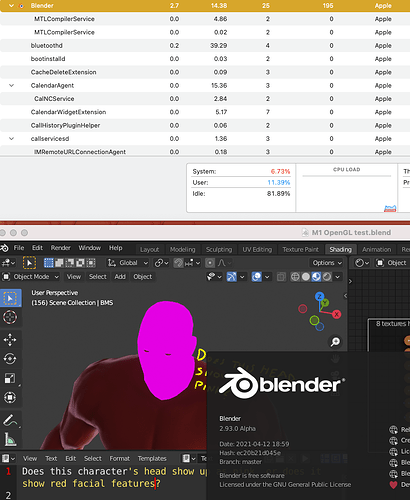The height and width of the screenshot is (500, 410).
Task: Open the viewport Add menu
Action: (x=120, y=277)
